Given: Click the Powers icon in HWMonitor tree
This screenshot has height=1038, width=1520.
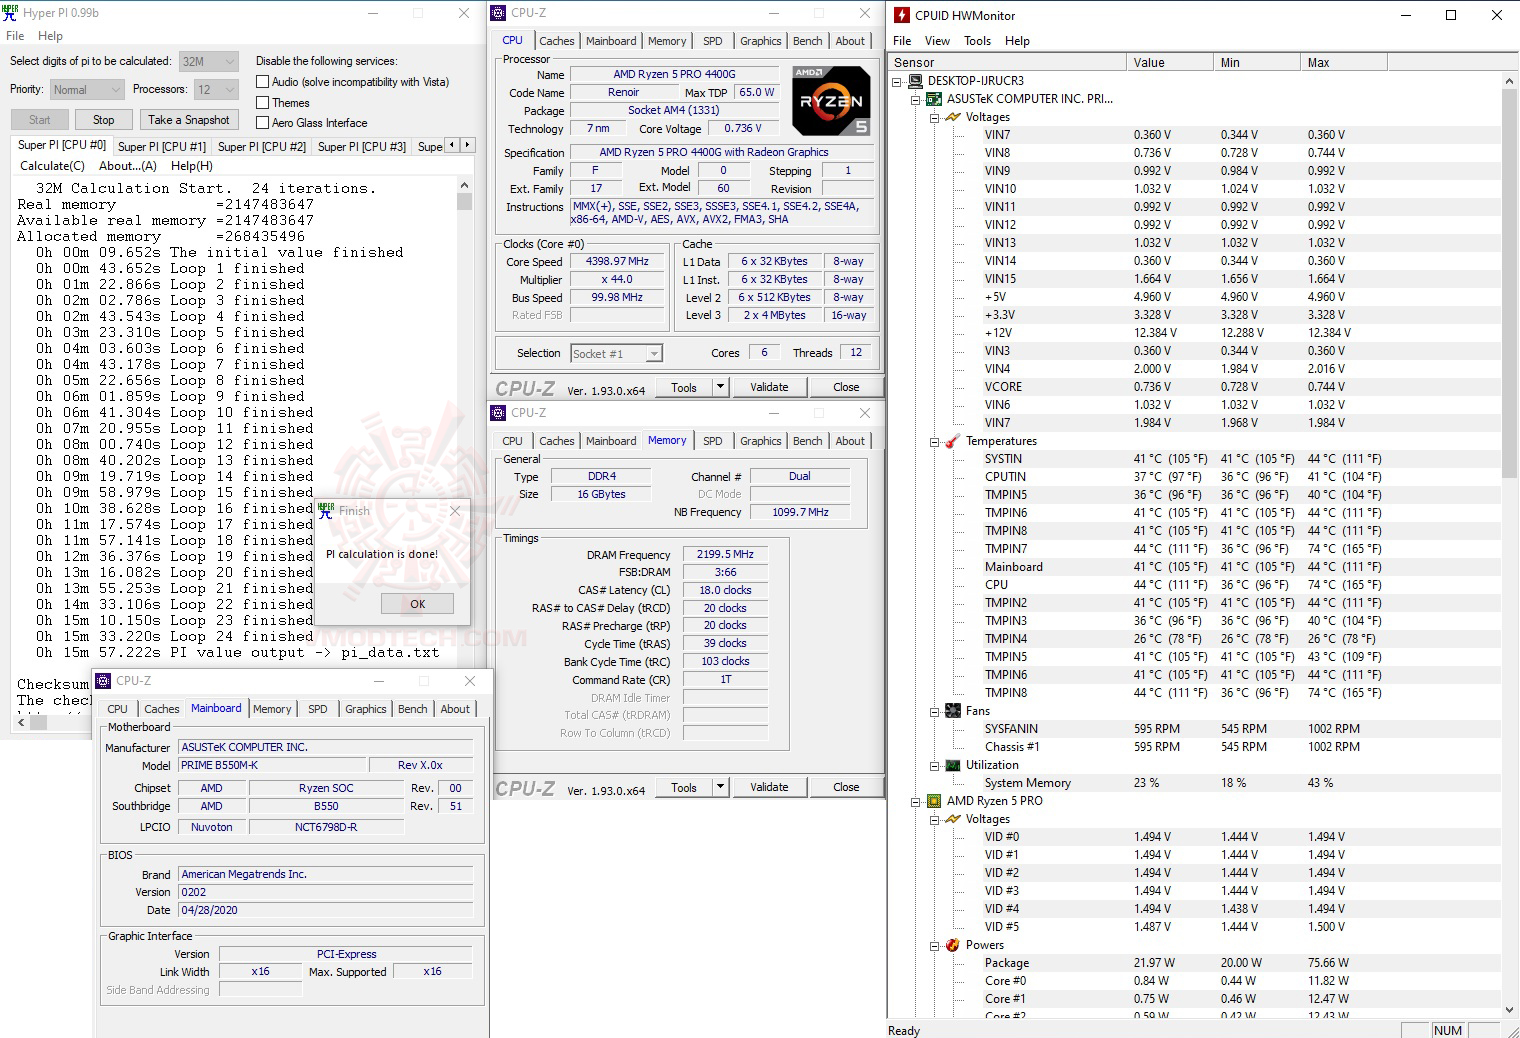Looking at the screenshot, I should coord(952,945).
